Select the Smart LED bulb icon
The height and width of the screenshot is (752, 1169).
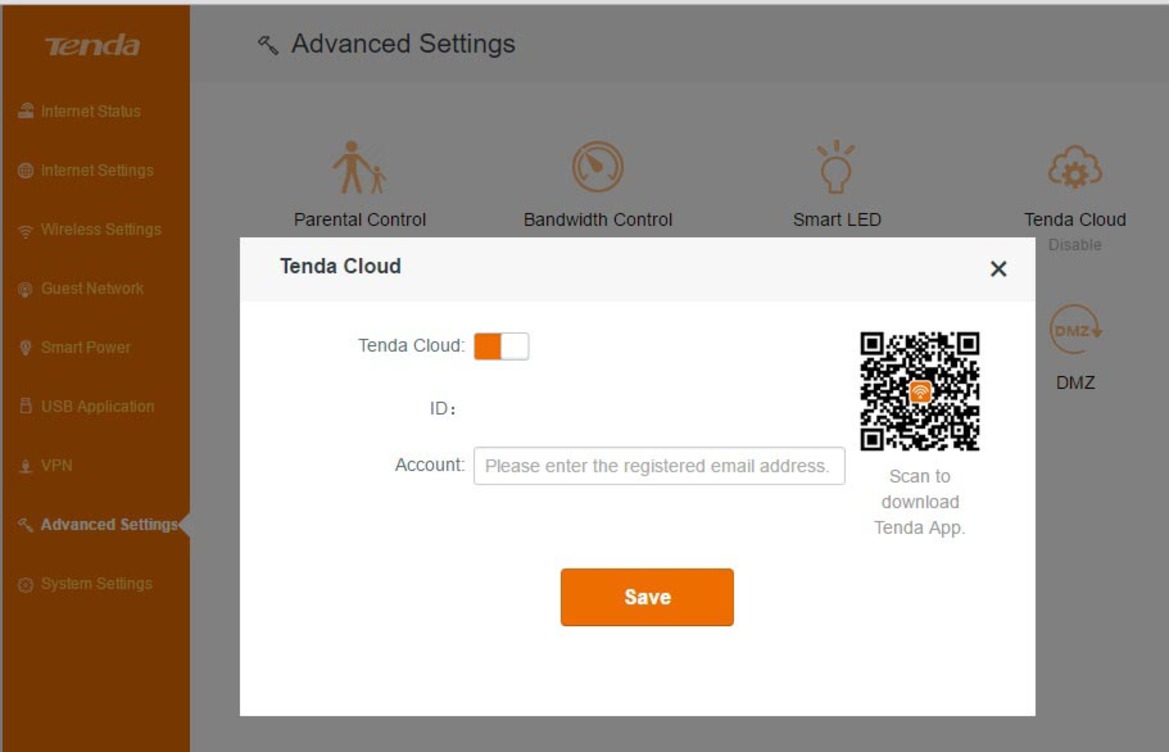pos(836,167)
